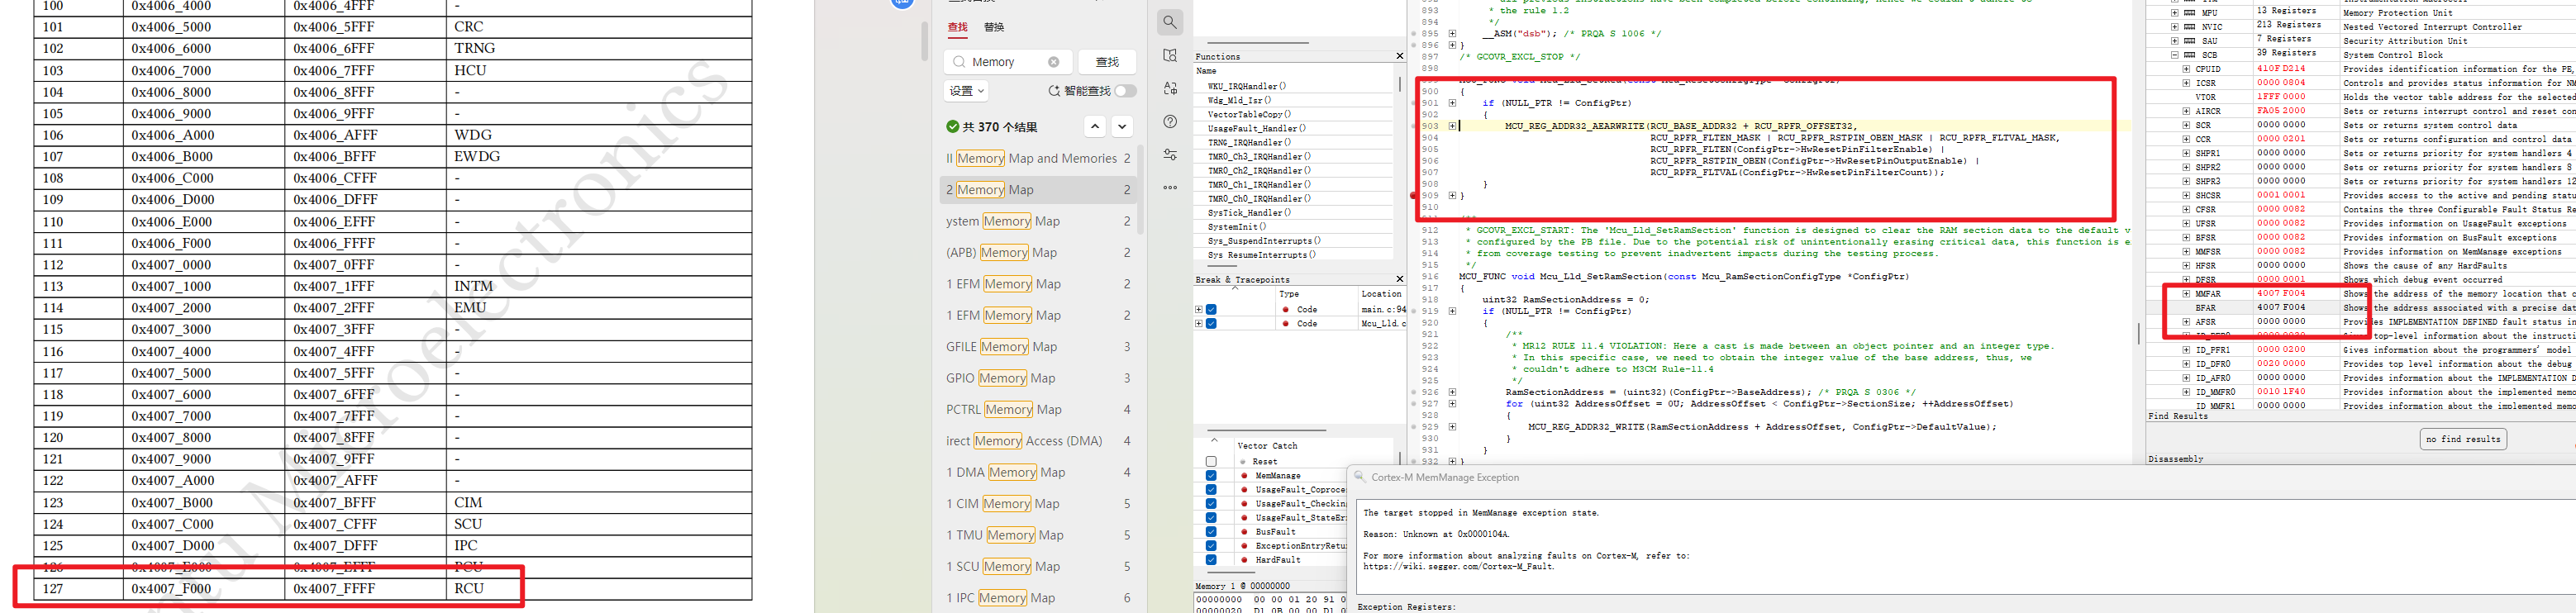Click the 0x4007_F000 address cell
The height and width of the screenshot is (613, 2576).
pyautogui.click(x=204, y=589)
